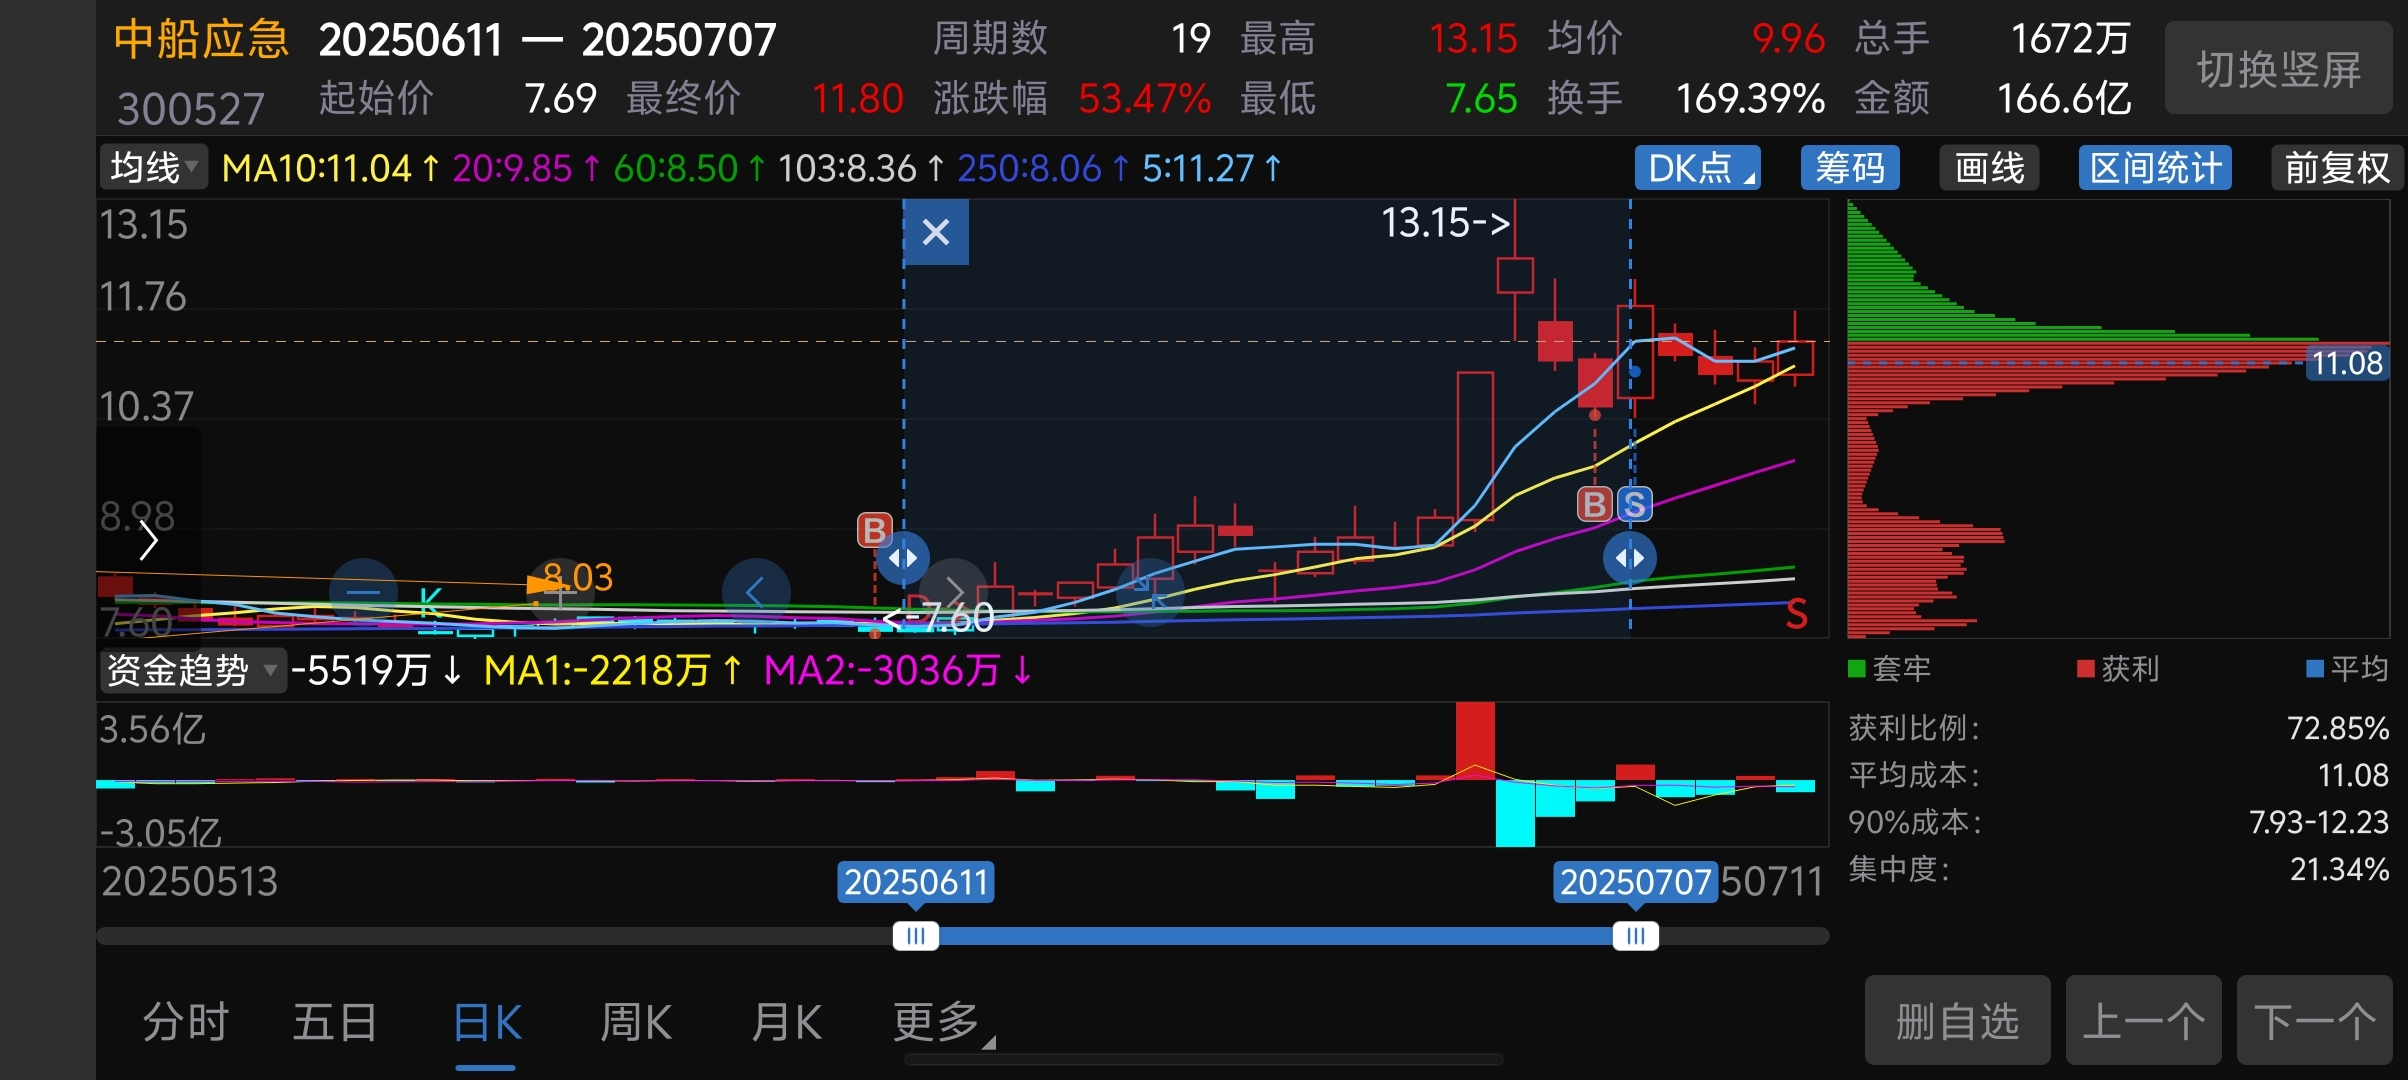Click 切换竖屏 to switch to portrait
2408x1080 pixels.
2279,68
